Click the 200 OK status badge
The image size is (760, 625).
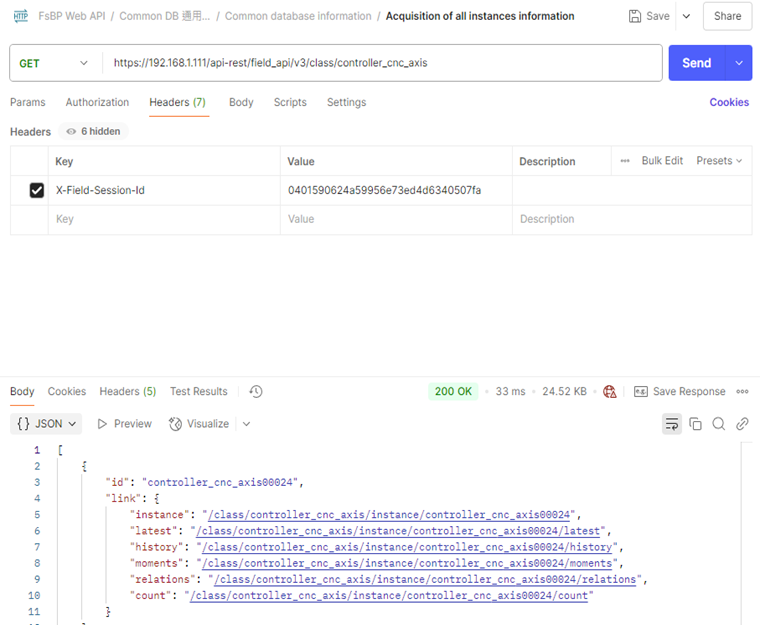point(453,391)
